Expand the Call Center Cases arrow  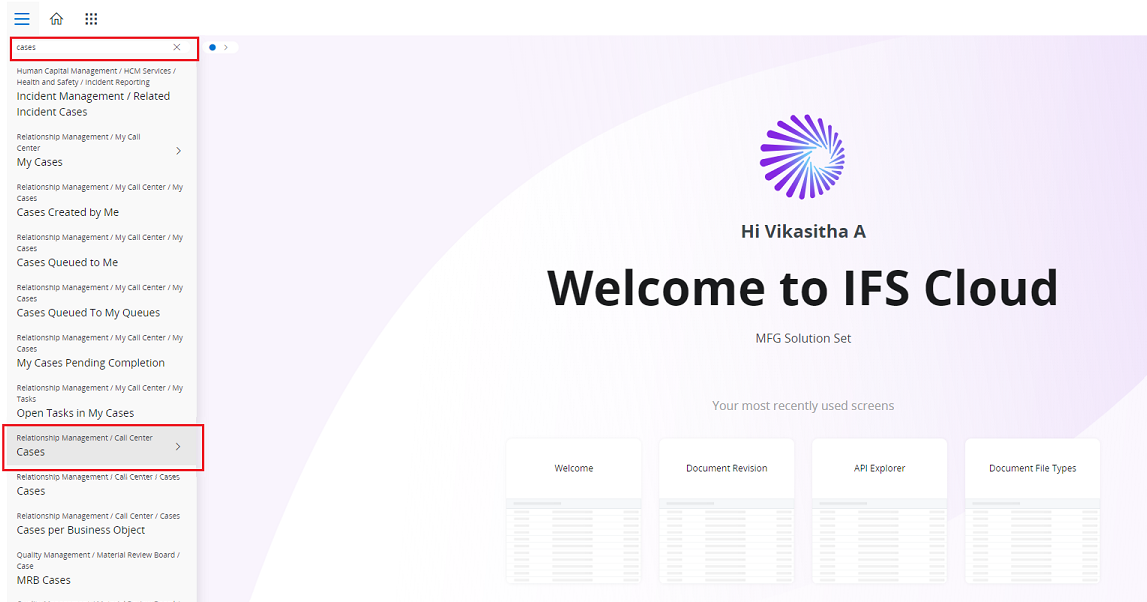(178, 446)
